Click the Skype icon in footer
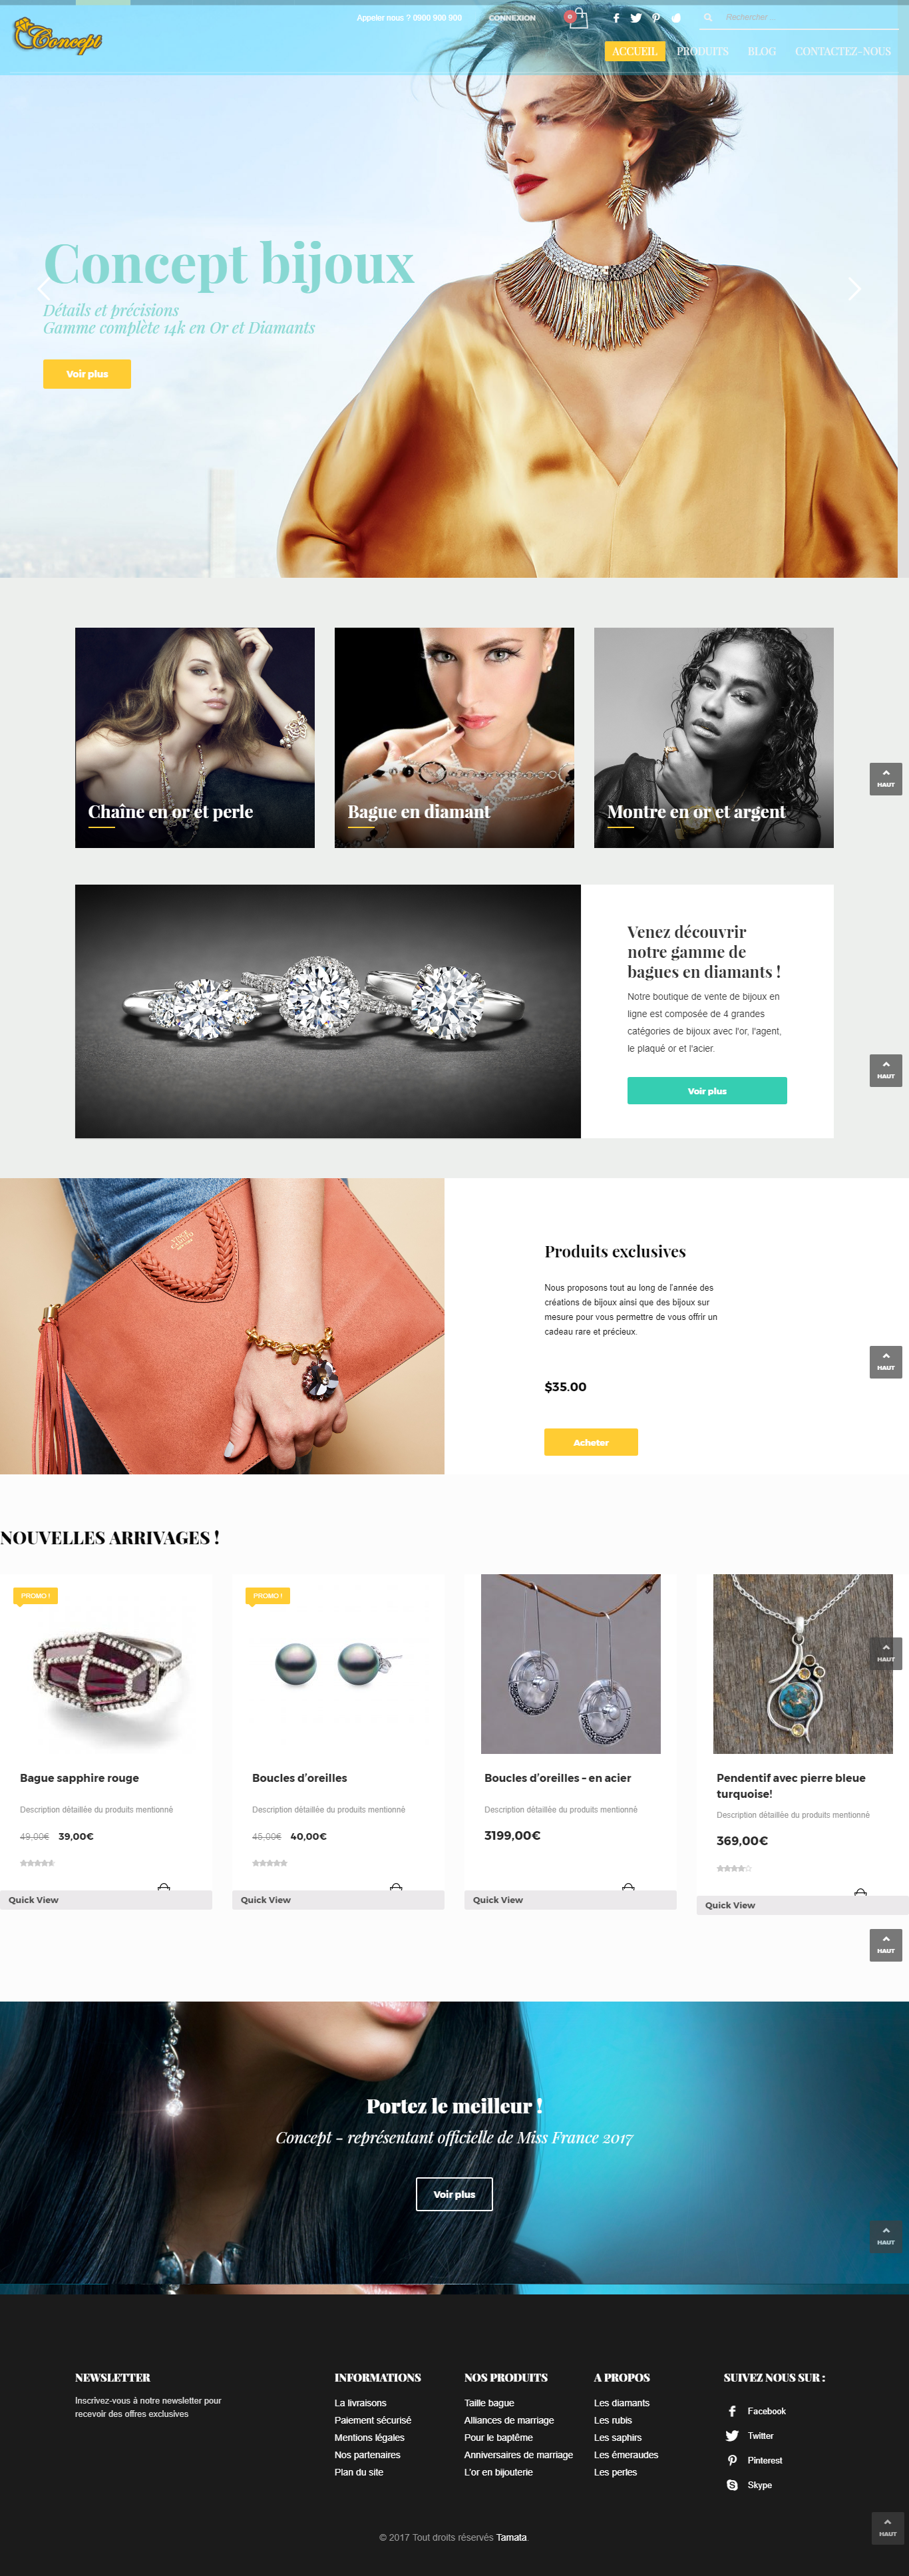 click(x=732, y=2485)
